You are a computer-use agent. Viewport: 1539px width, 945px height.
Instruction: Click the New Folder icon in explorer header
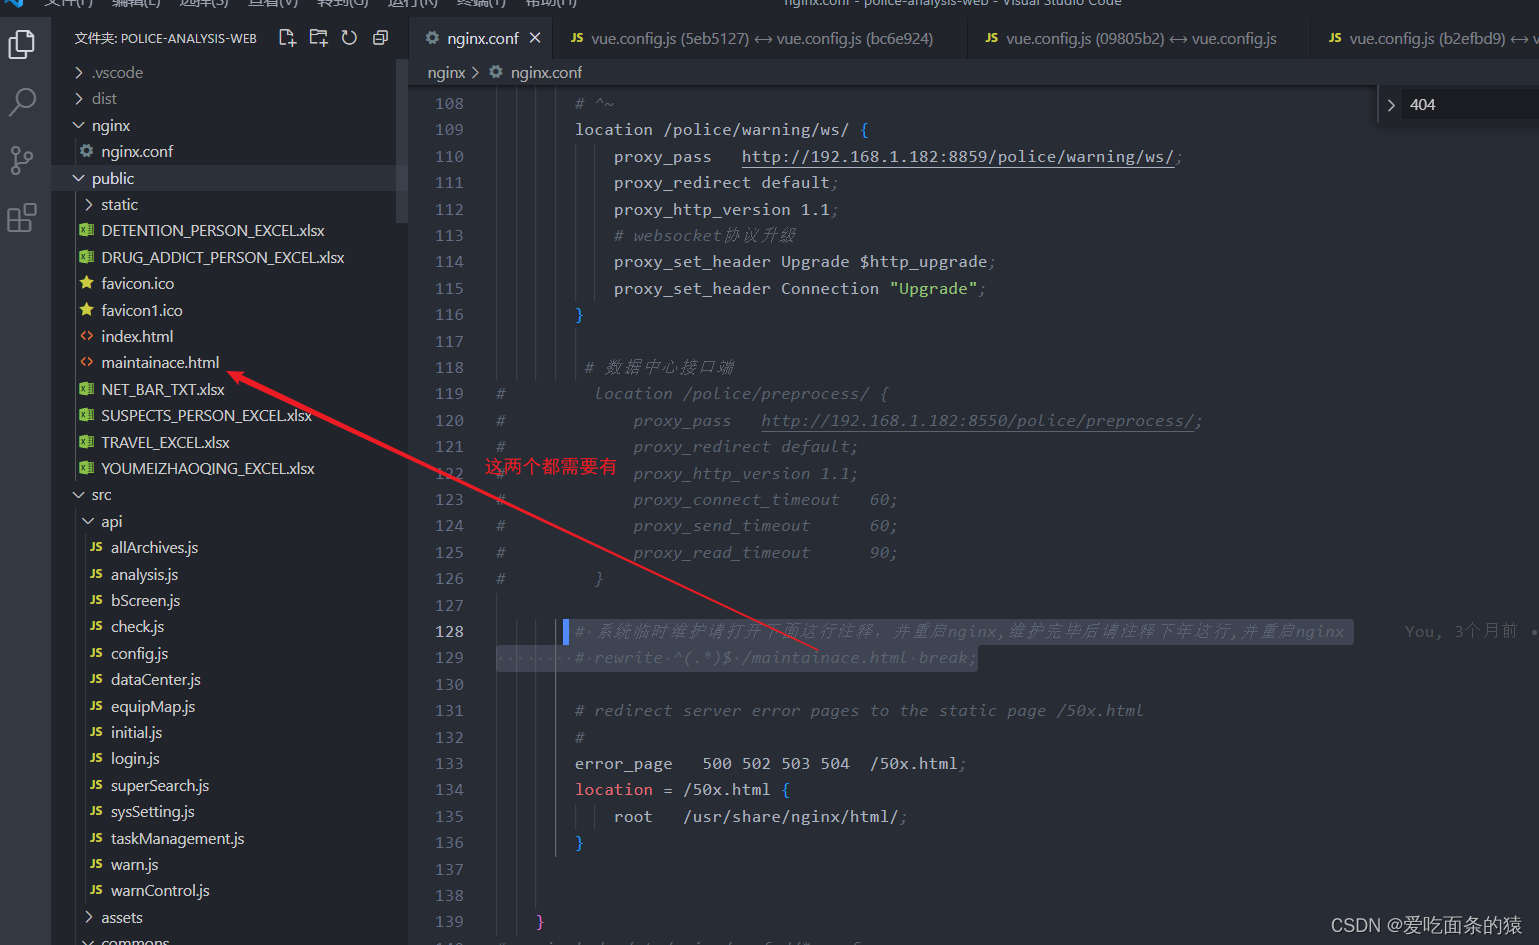[318, 38]
